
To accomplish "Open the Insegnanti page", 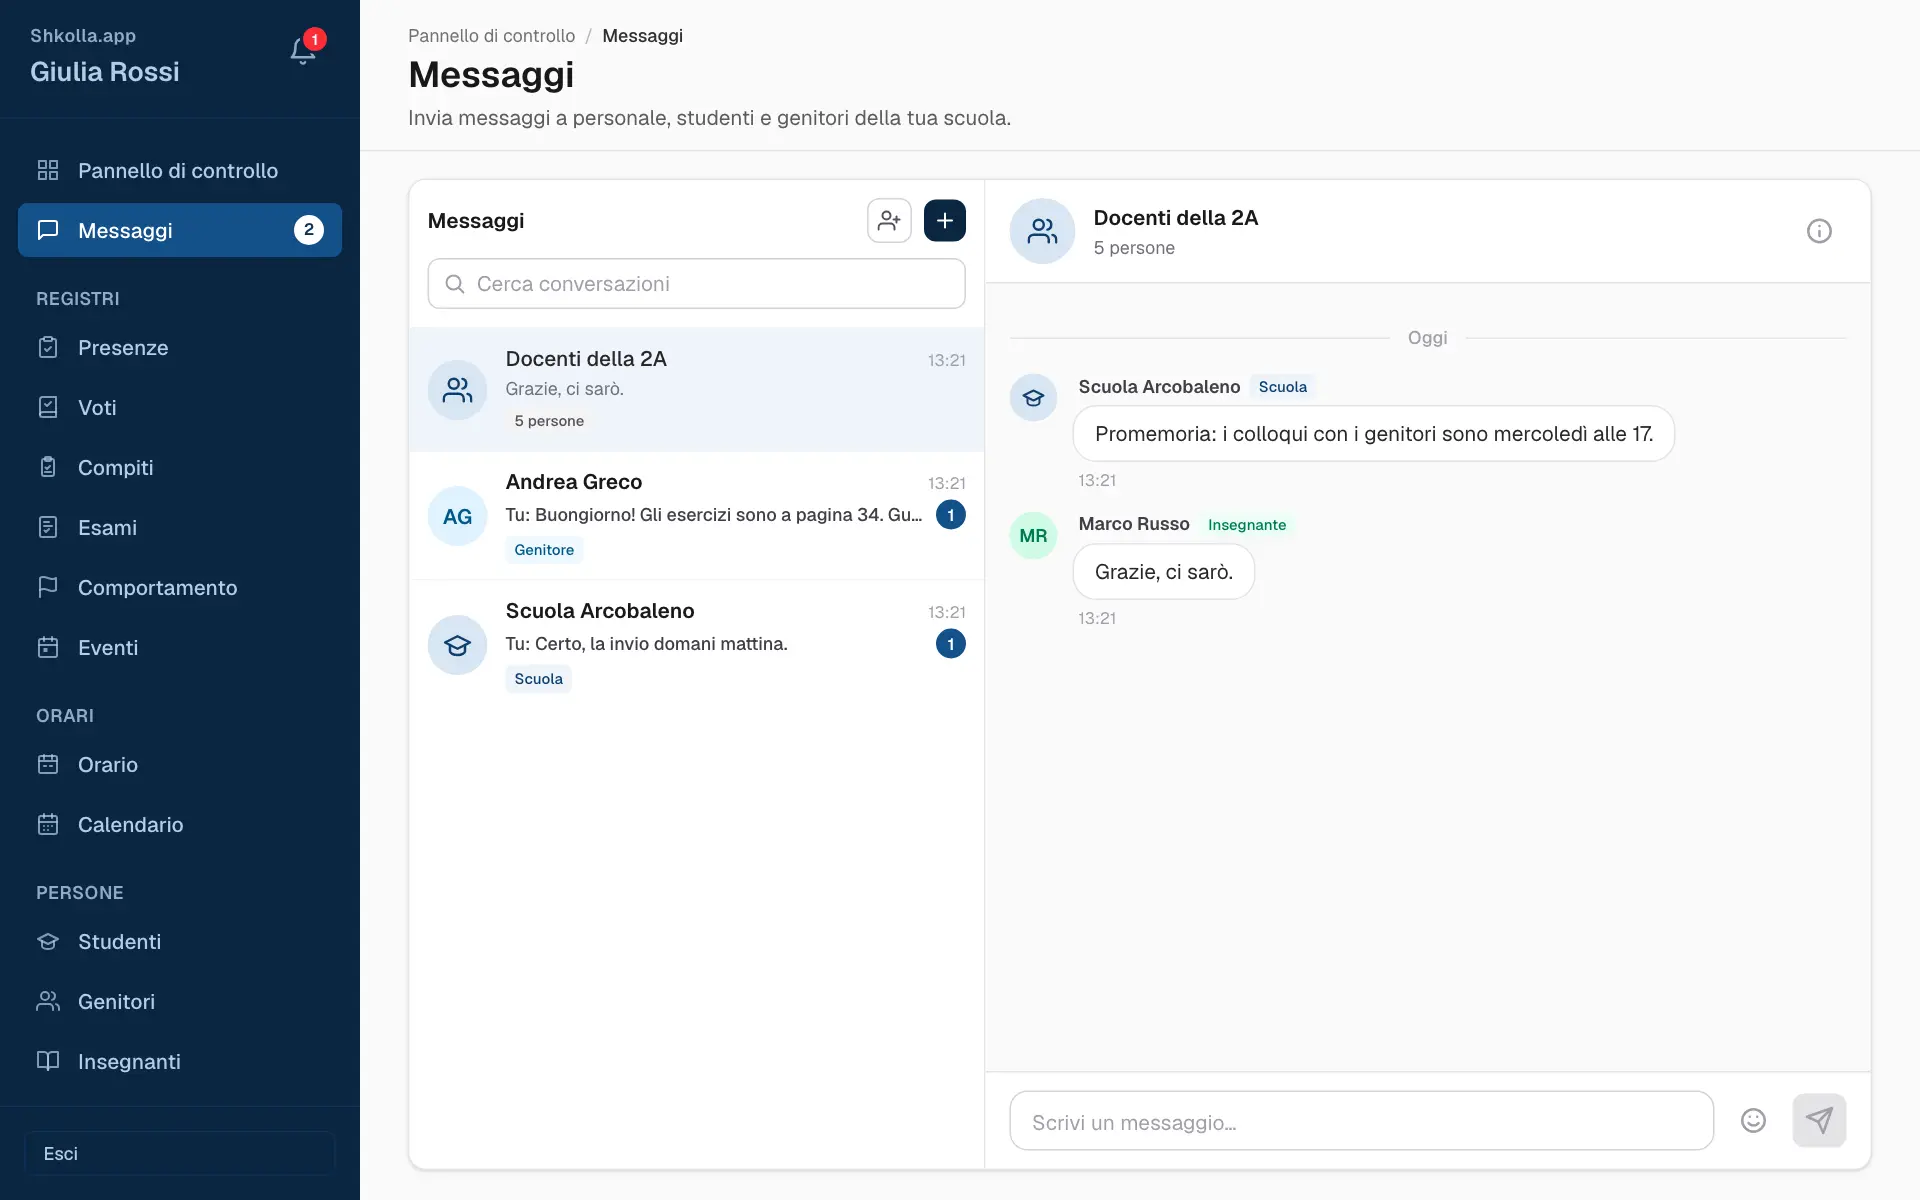I will pos(180,1062).
